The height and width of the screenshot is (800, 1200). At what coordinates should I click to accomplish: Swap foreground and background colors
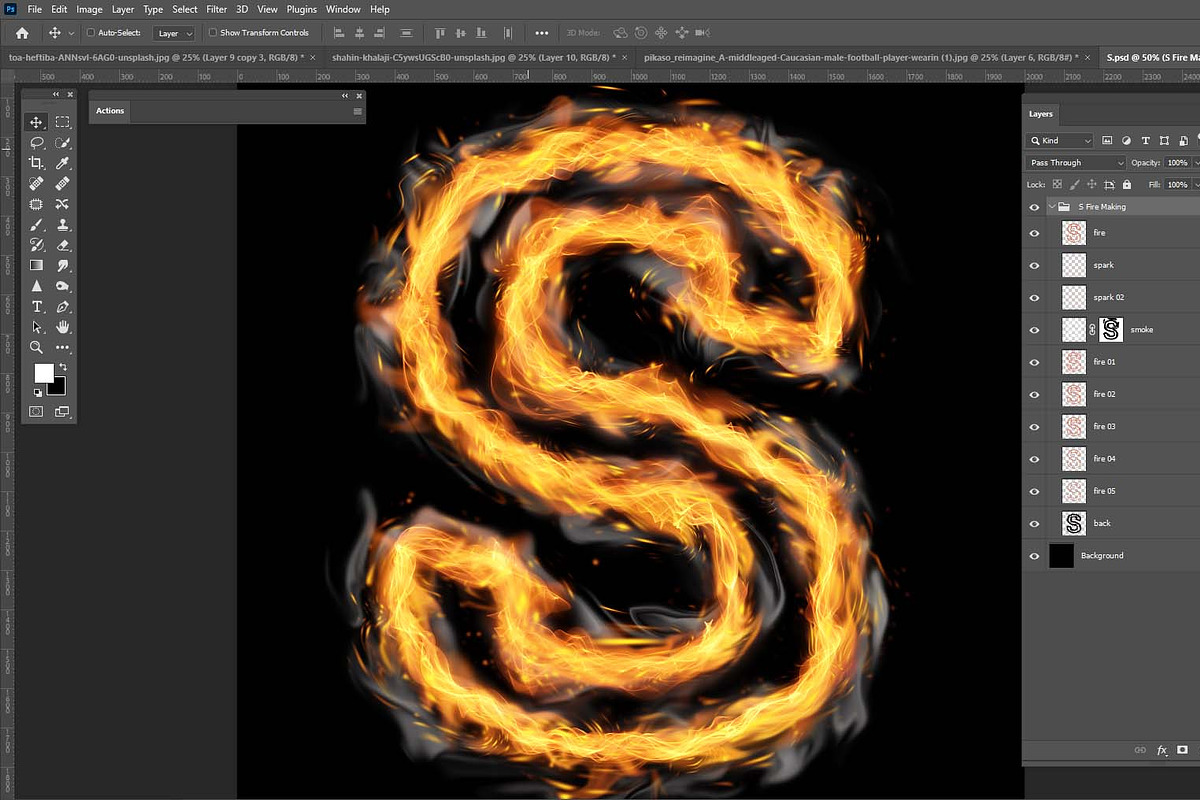tap(62, 368)
